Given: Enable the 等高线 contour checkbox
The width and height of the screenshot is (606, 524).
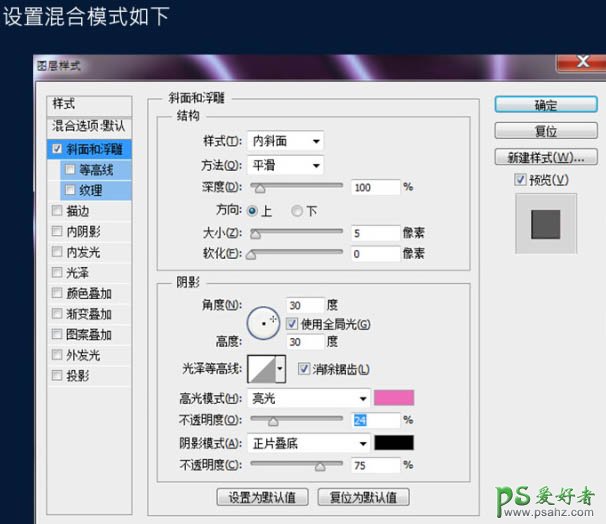Looking at the screenshot, I should tap(69, 169).
